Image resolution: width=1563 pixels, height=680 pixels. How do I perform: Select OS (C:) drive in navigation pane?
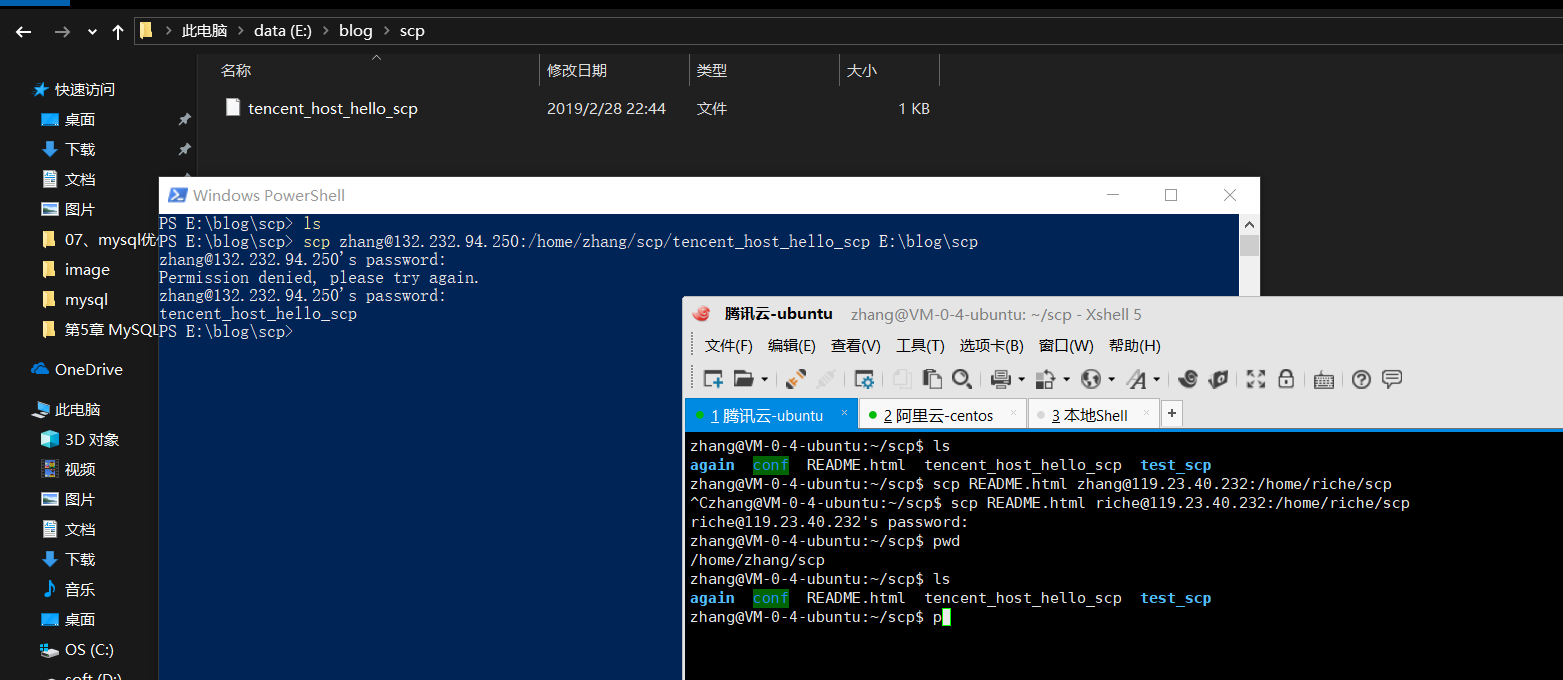(89, 650)
